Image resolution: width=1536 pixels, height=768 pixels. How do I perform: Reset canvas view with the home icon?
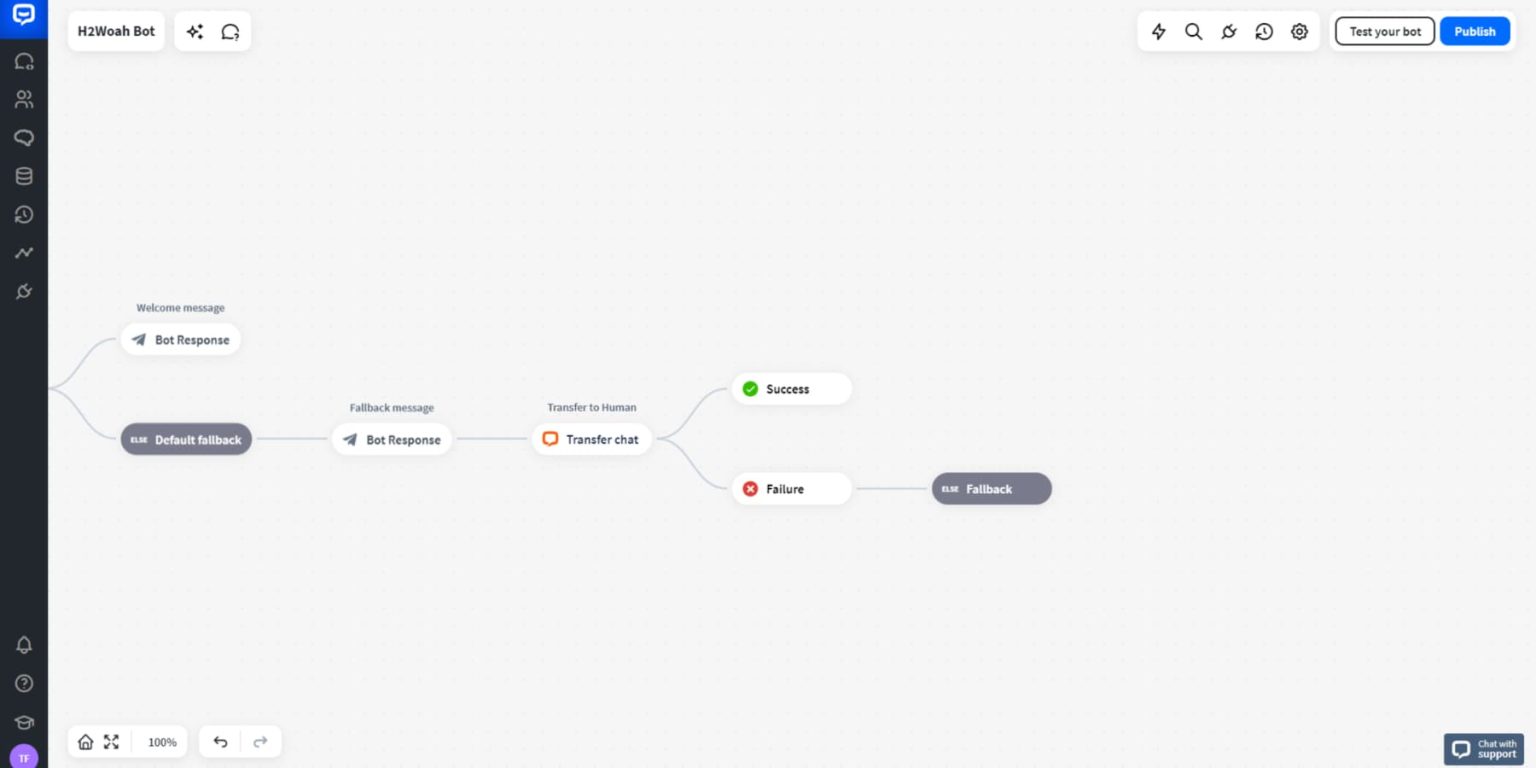click(x=86, y=741)
